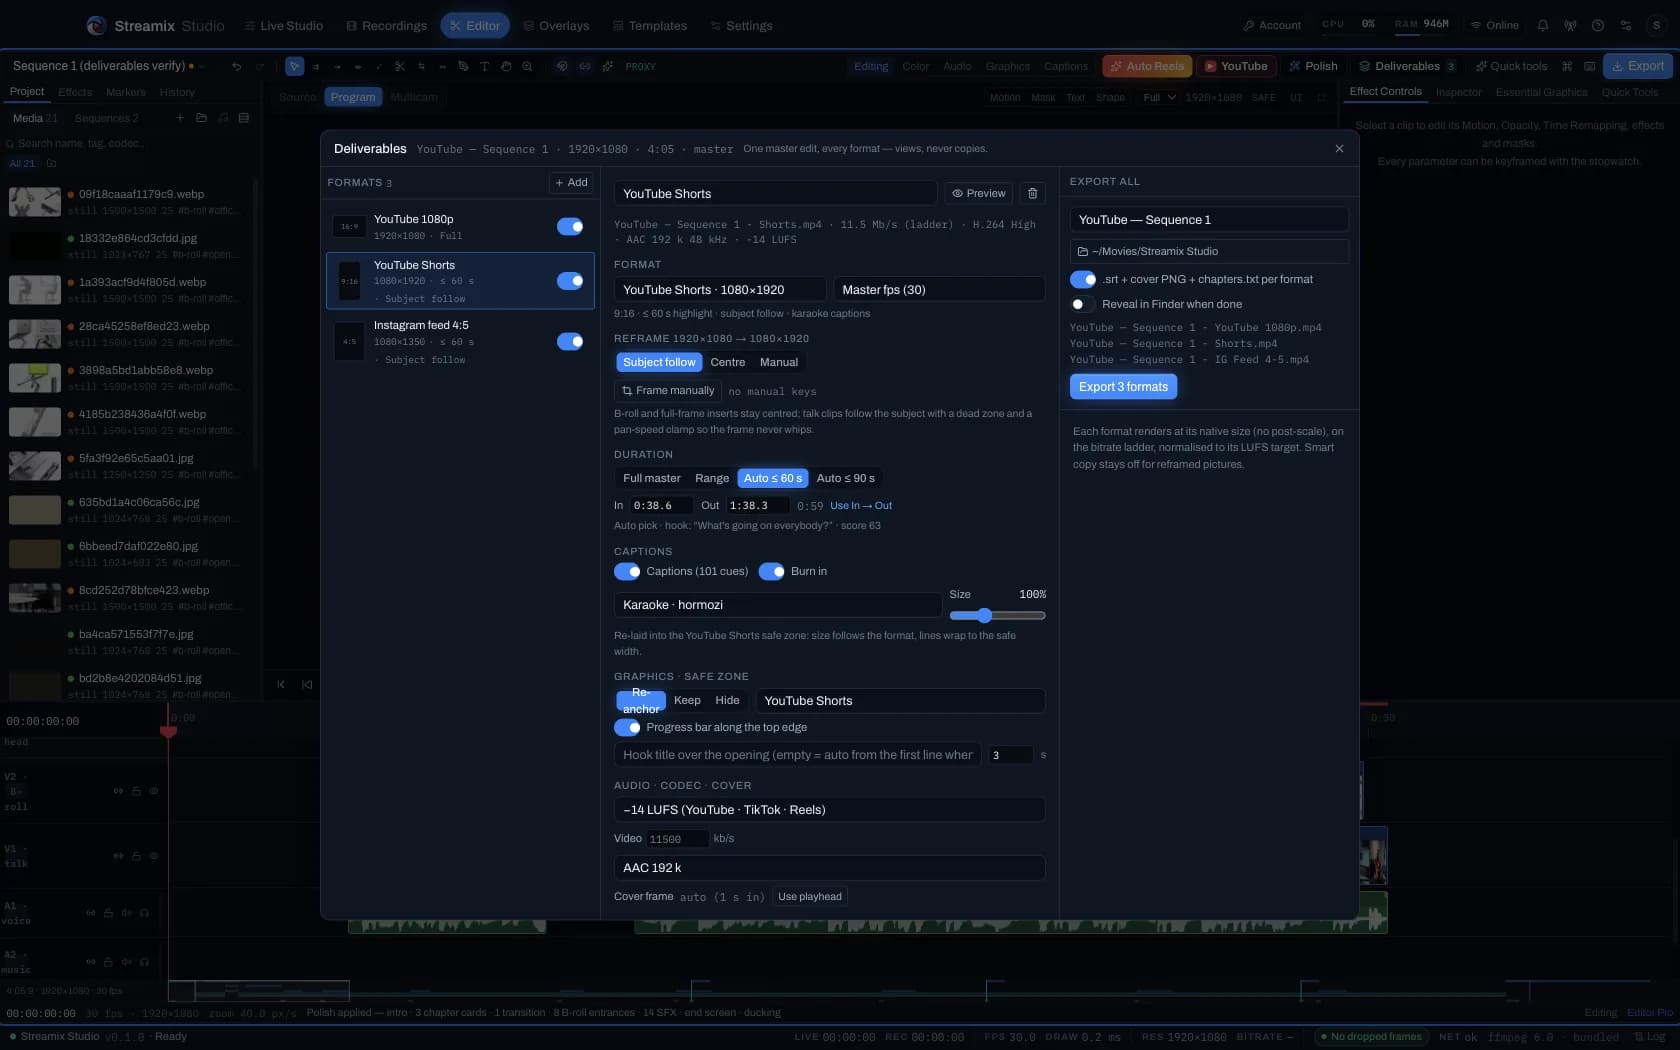Toggle the YouTube Shorts format switch

(x=570, y=281)
